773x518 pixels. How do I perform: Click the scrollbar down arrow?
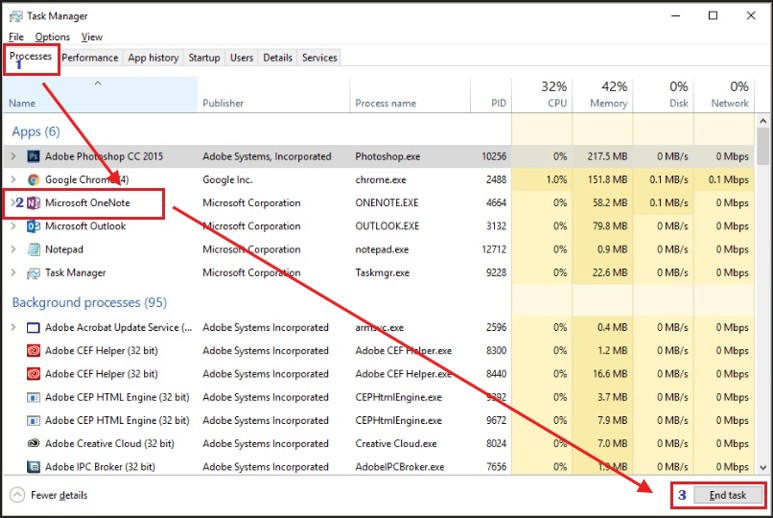[763, 467]
